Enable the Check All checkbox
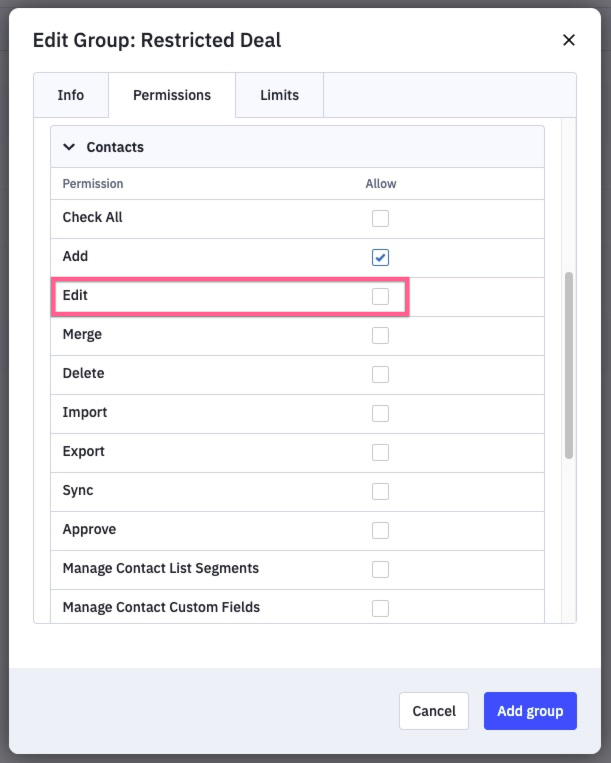The height and width of the screenshot is (763, 611). coord(380,218)
